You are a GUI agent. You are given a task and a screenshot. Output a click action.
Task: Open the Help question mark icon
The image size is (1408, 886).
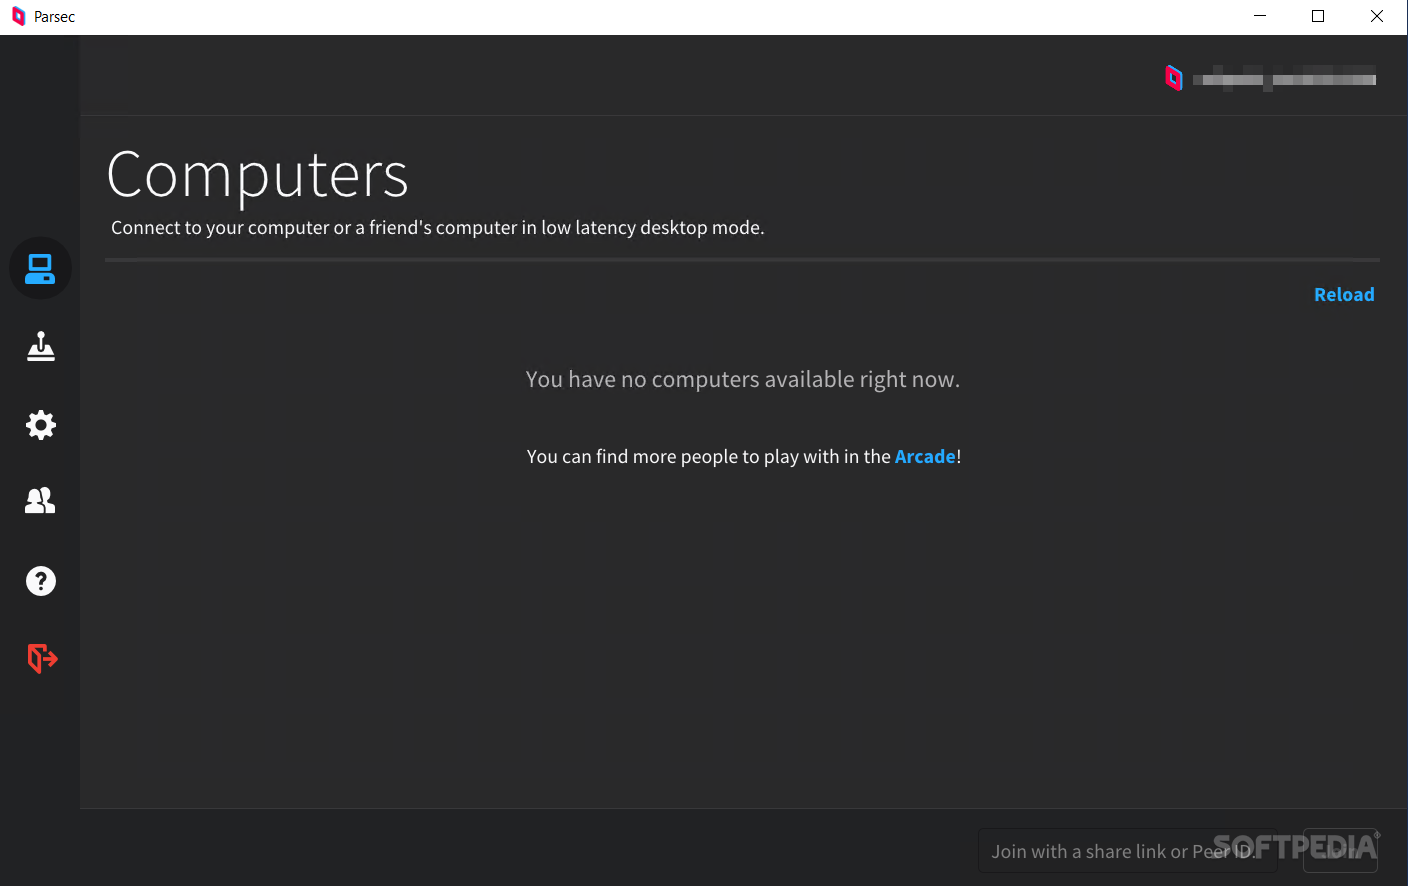(x=40, y=581)
